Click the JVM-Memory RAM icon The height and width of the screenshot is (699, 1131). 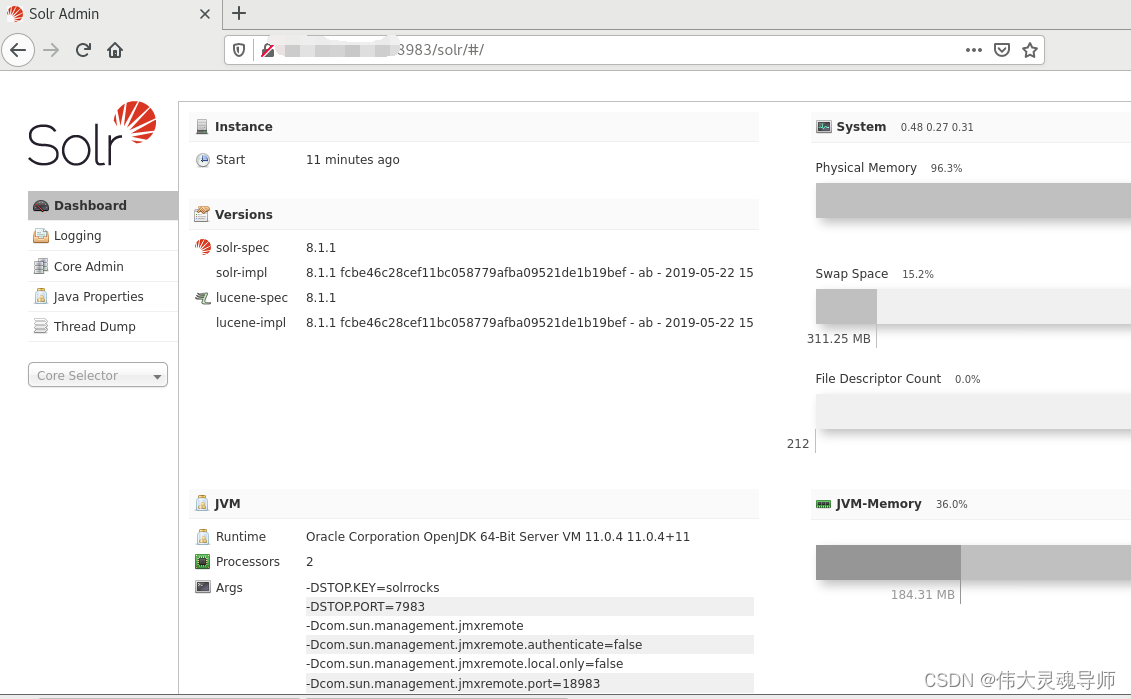point(823,504)
